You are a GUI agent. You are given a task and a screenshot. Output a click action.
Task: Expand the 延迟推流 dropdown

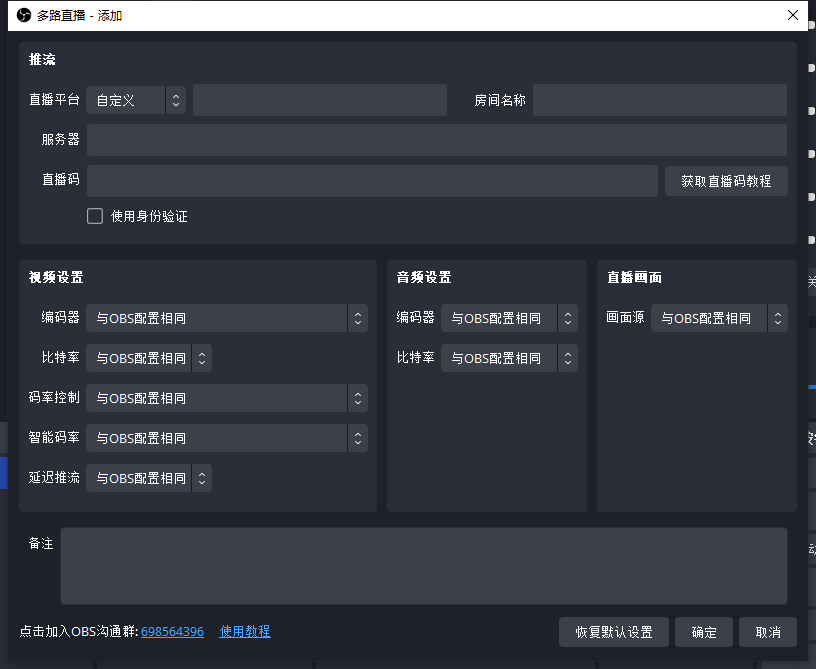pyautogui.click(x=148, y=478)
